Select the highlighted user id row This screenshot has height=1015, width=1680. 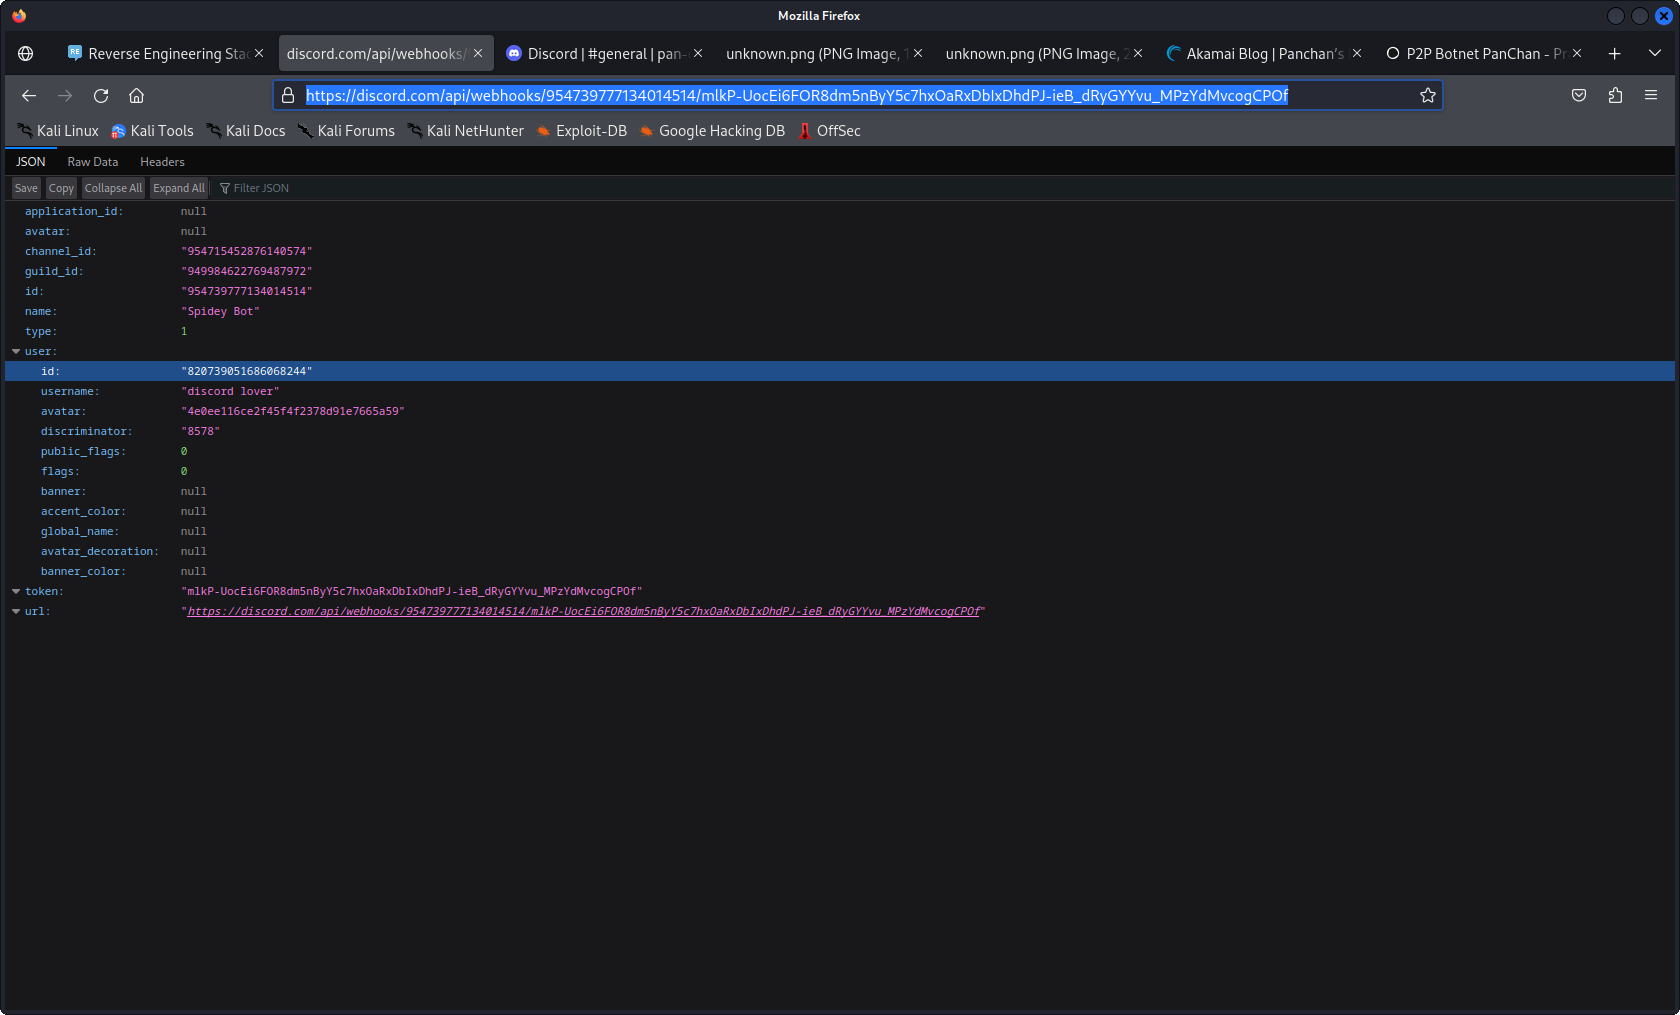coord(840,371)
